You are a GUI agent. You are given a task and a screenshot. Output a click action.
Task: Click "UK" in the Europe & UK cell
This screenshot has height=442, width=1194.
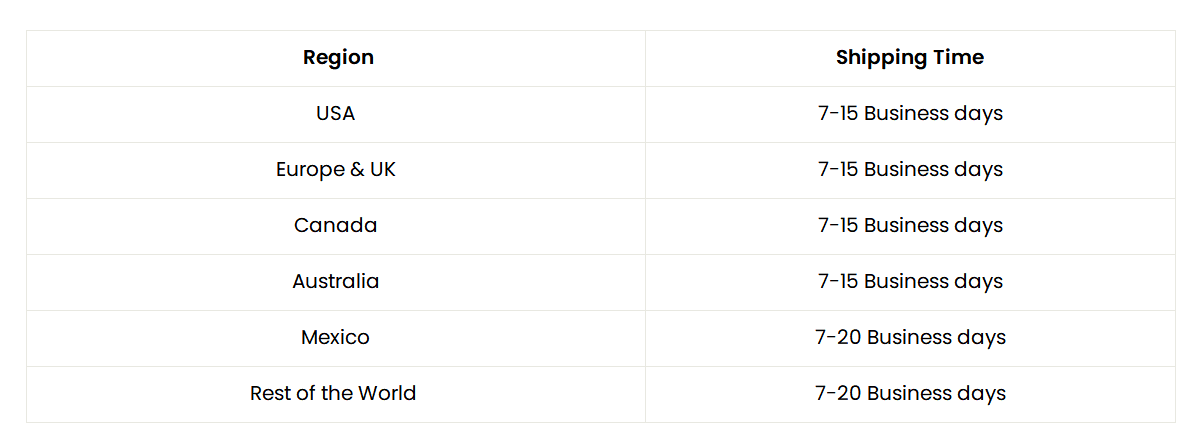click(x=383, y=170)
